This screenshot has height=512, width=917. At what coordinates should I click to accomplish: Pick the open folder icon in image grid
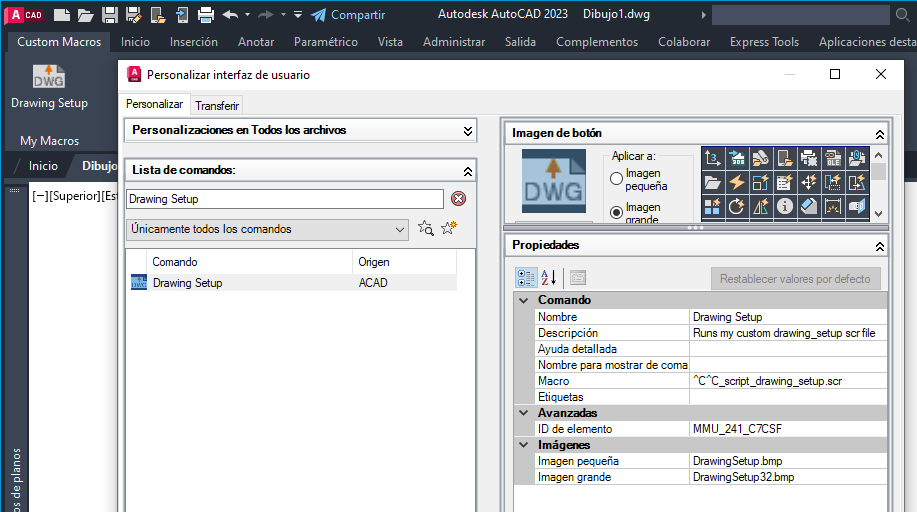(712, 183)
